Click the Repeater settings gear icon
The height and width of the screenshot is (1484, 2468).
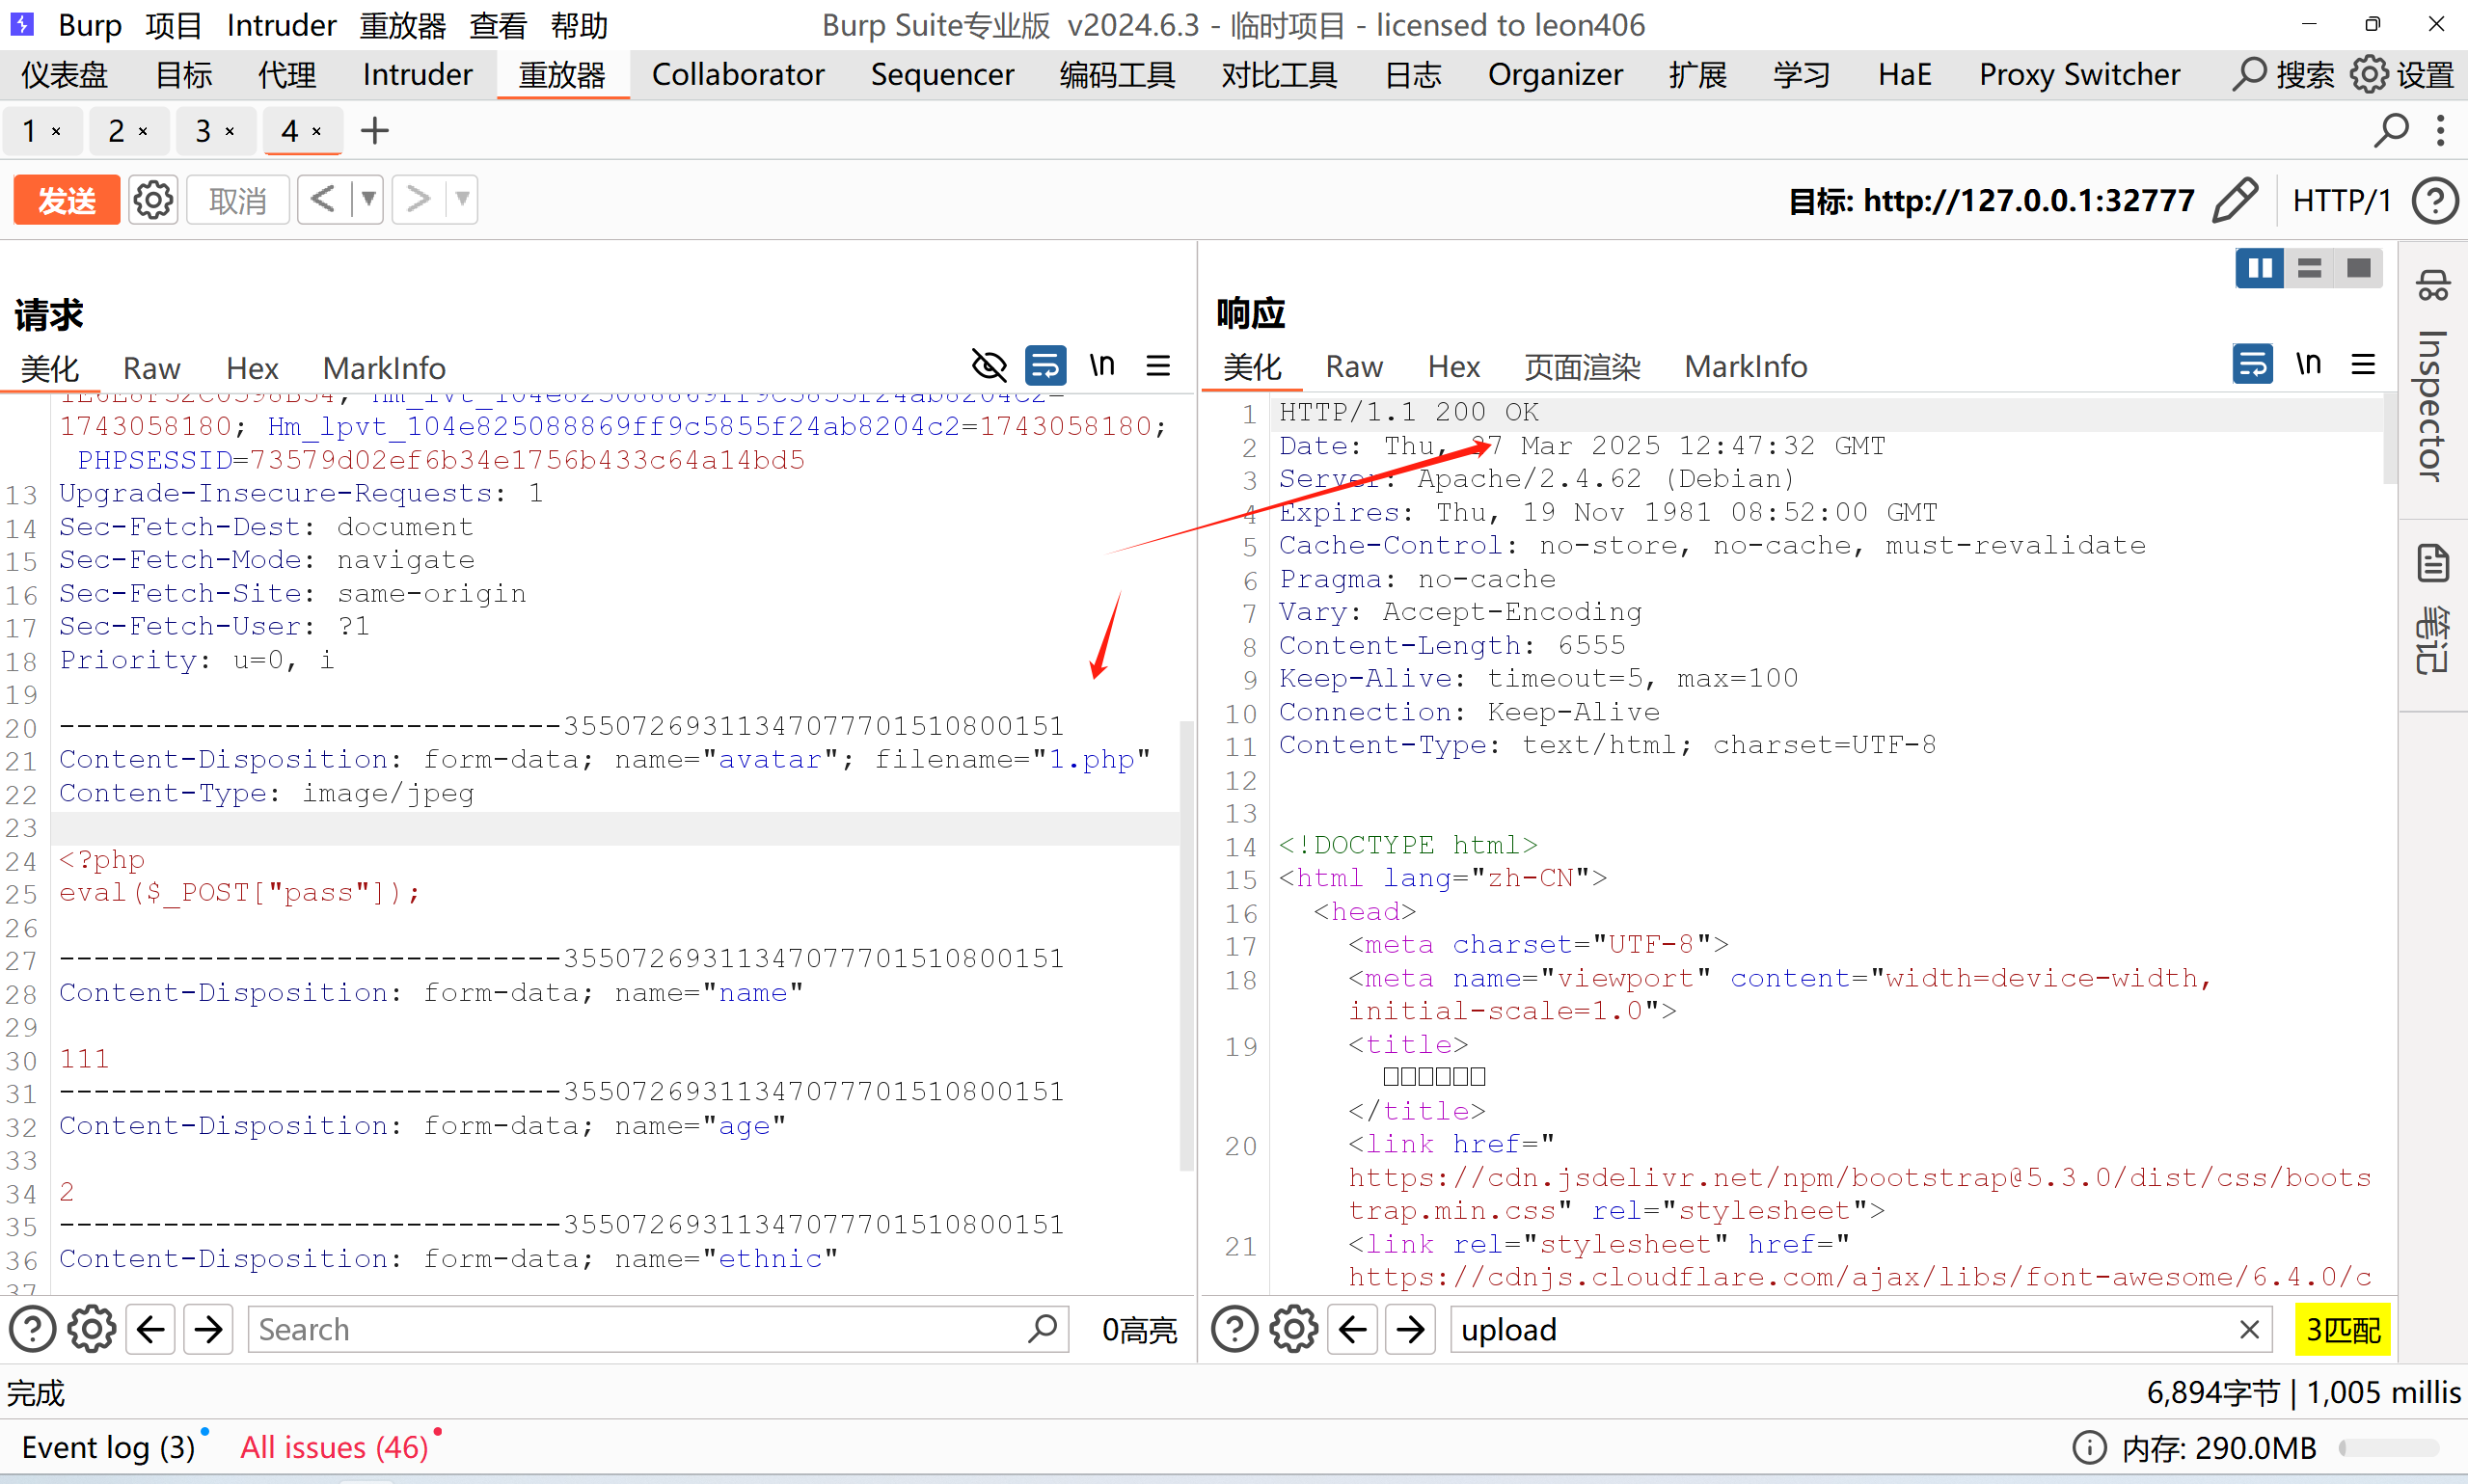click(153, 200)
